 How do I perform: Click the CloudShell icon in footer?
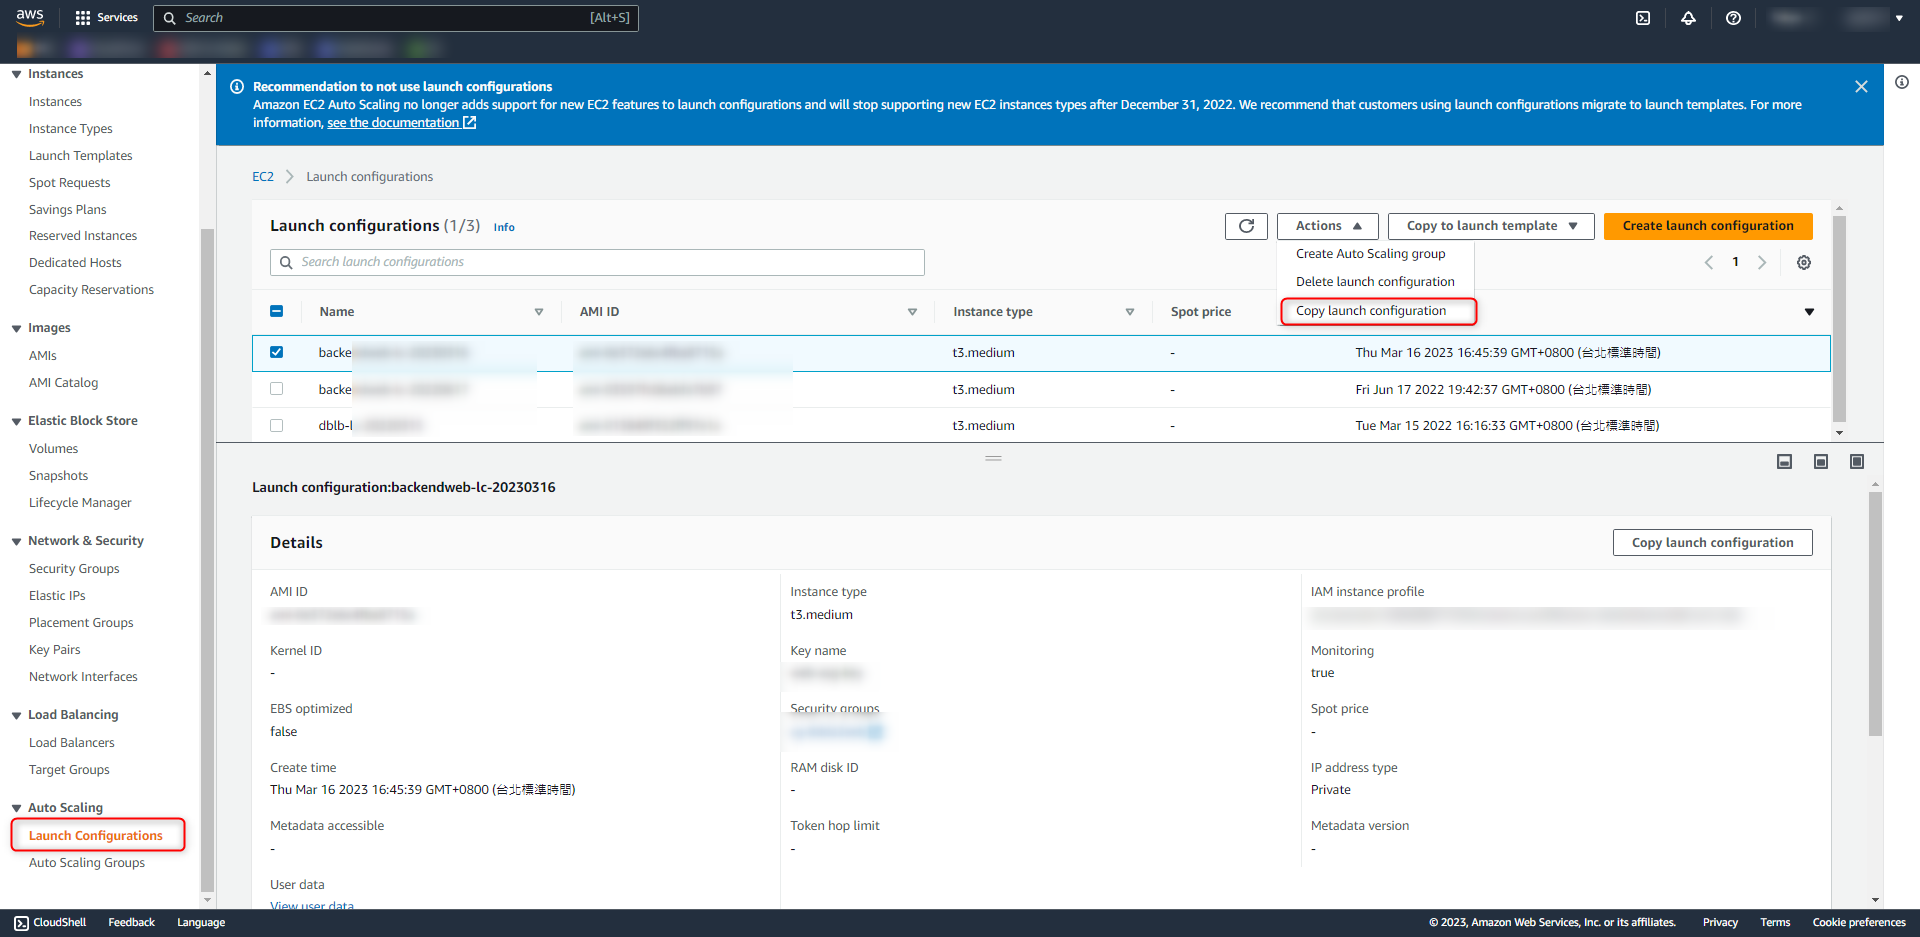coord(22,923)
